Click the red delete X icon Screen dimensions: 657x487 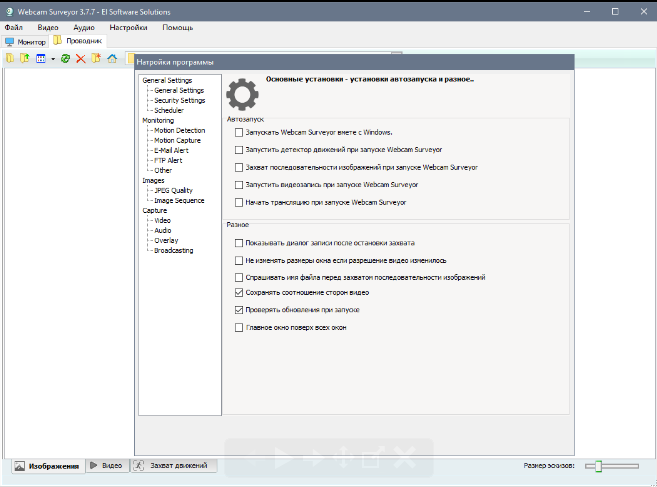click(80, 59)
